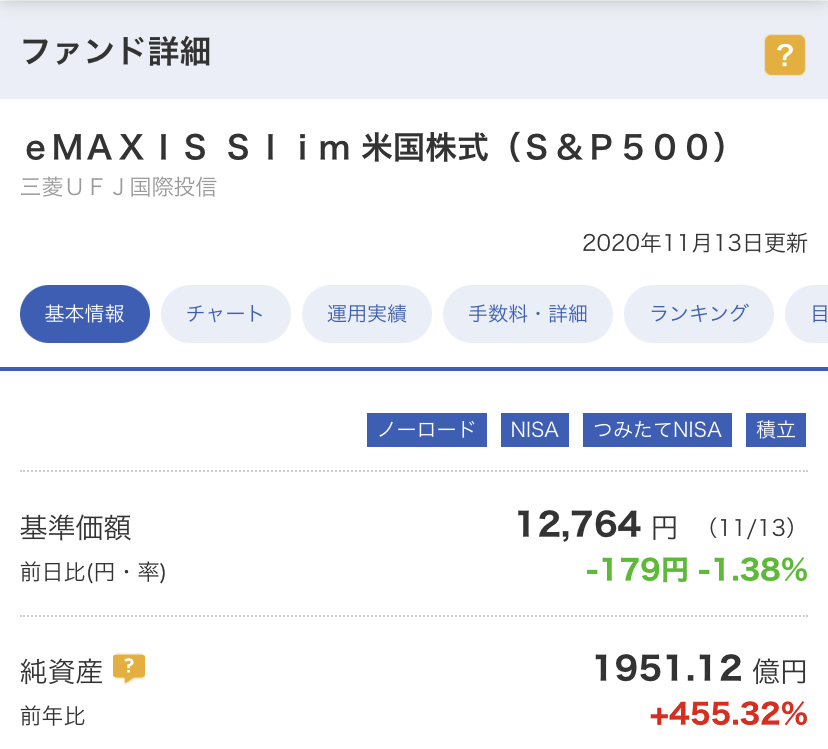Click the 積立 tag
Screen dimensions: 828x749
pos(776,430)
